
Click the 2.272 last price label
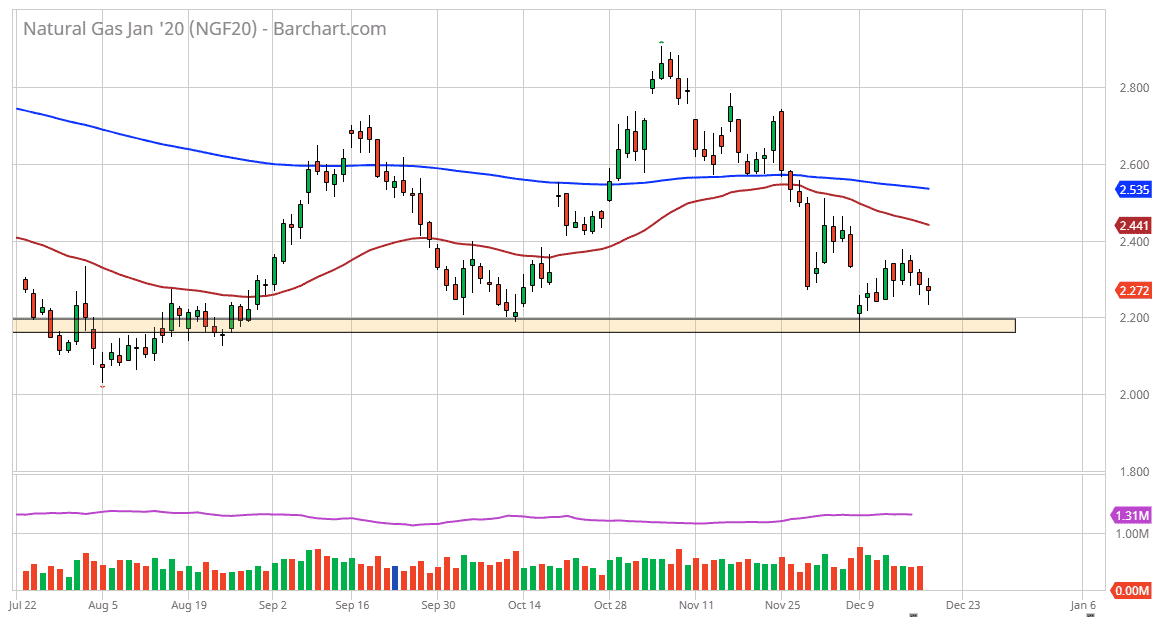point(1133,290)
